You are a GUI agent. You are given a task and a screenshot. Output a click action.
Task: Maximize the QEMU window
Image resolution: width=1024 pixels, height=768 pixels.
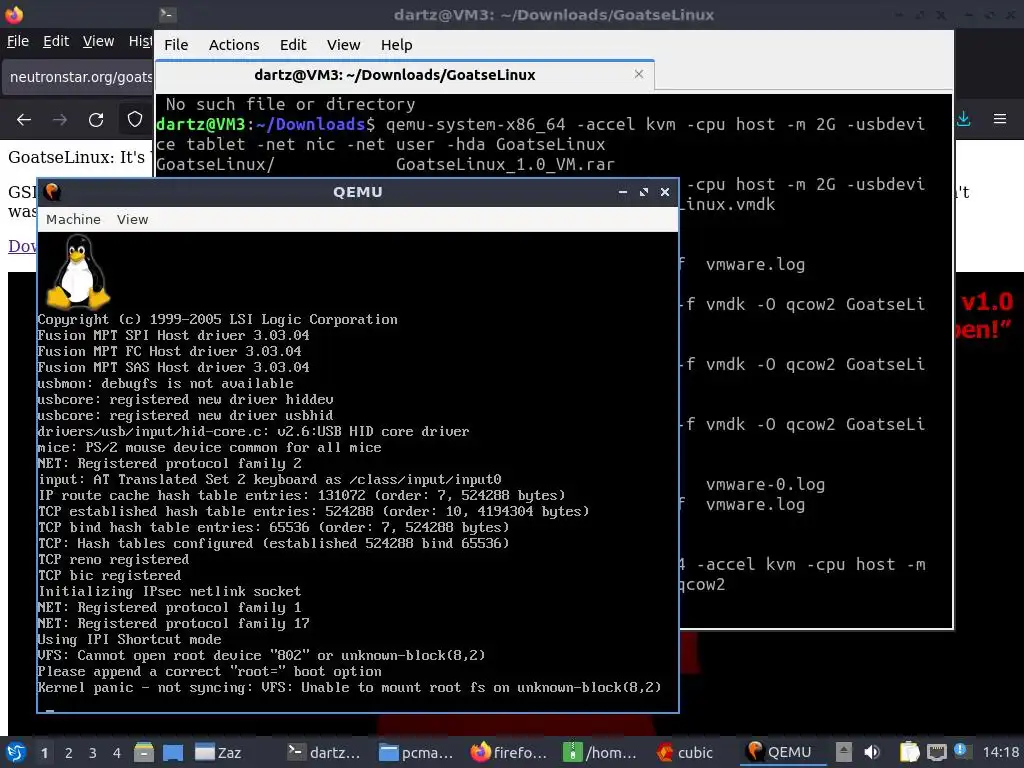(644, 192)
